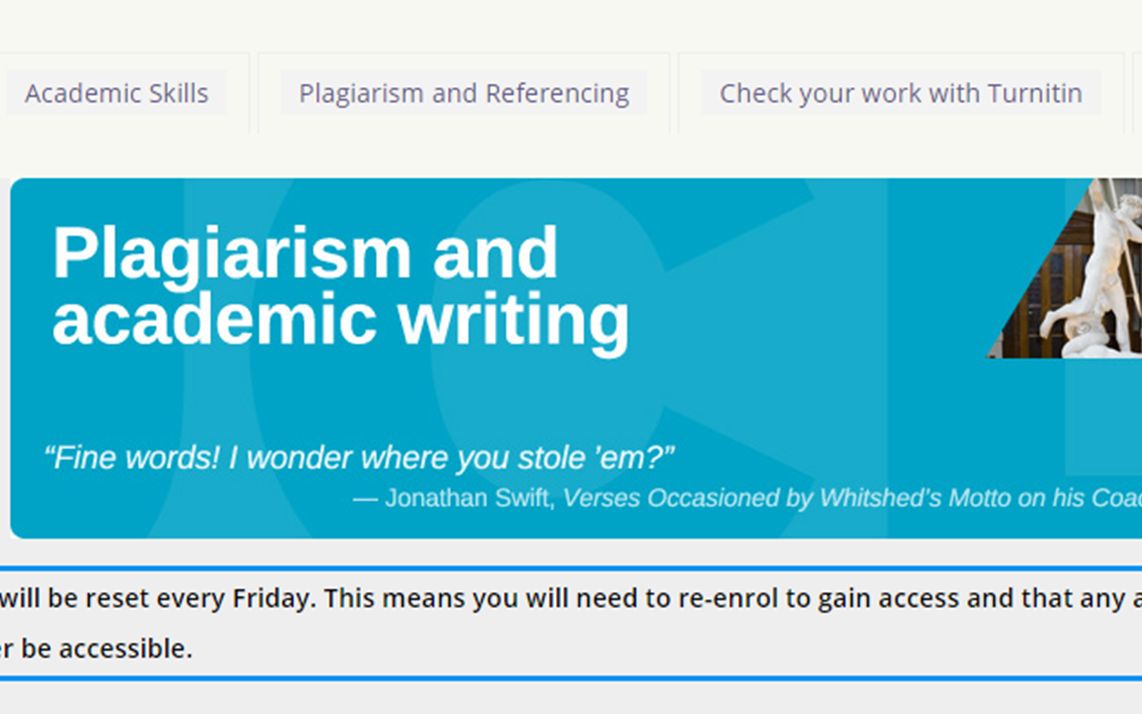Switch to Plagiarism and Referencing tab
This screenshot has height=714, width=1142.
(464, 93)
